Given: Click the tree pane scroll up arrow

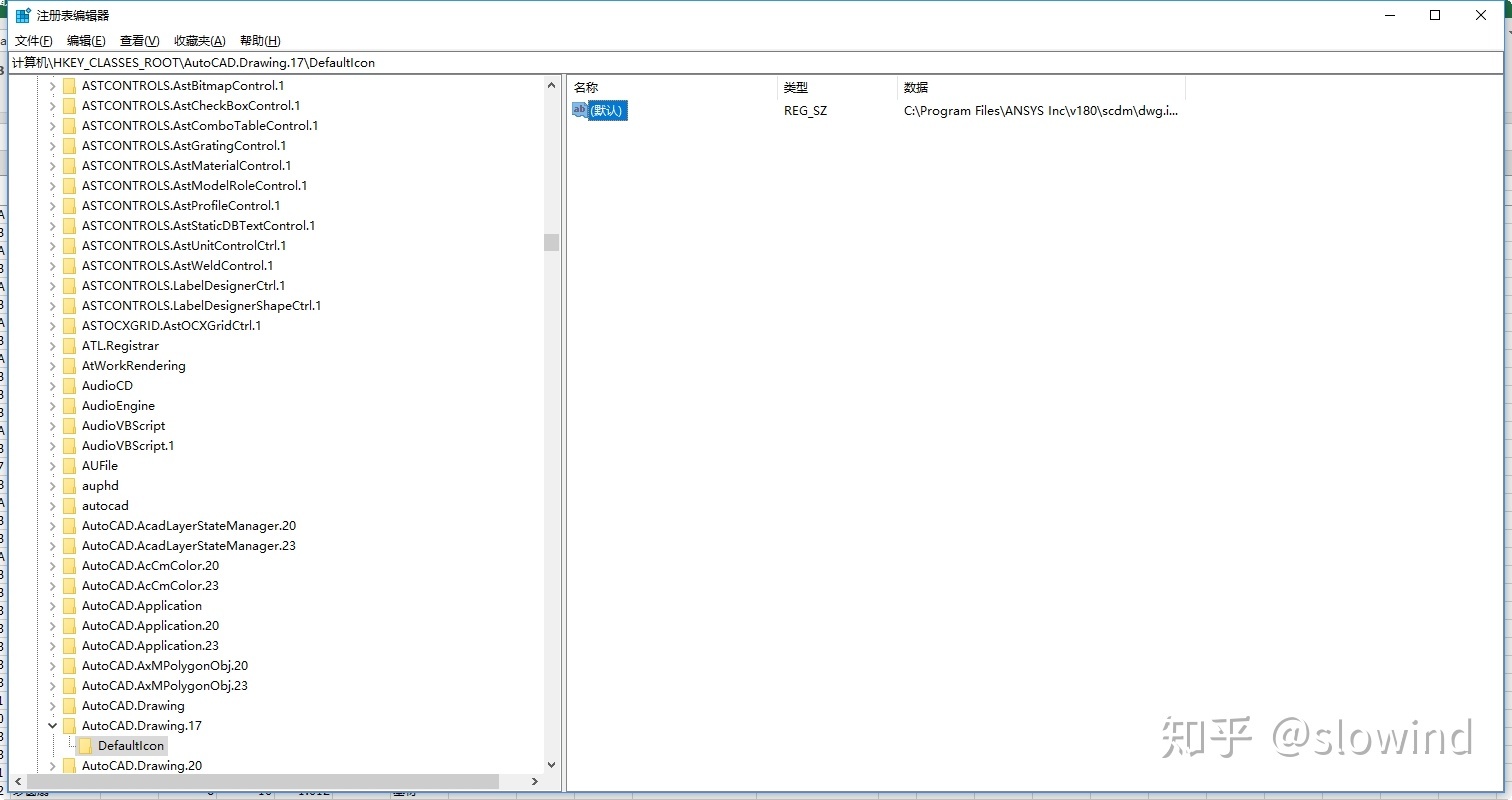Looking at the screenshot, I should [551, 86].
